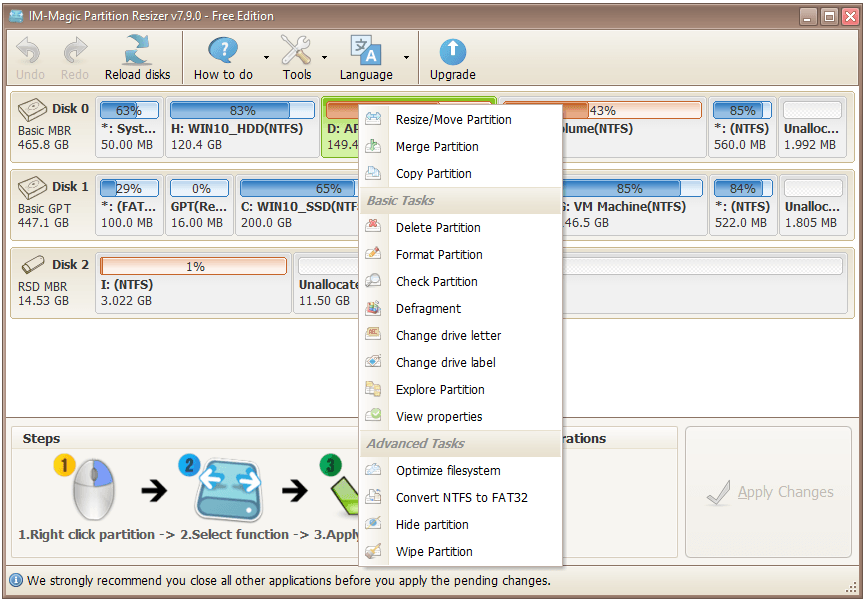Choose Wipe Partition menu entry
The height and width of the screenshot is (601, 866).
(461, 552)
